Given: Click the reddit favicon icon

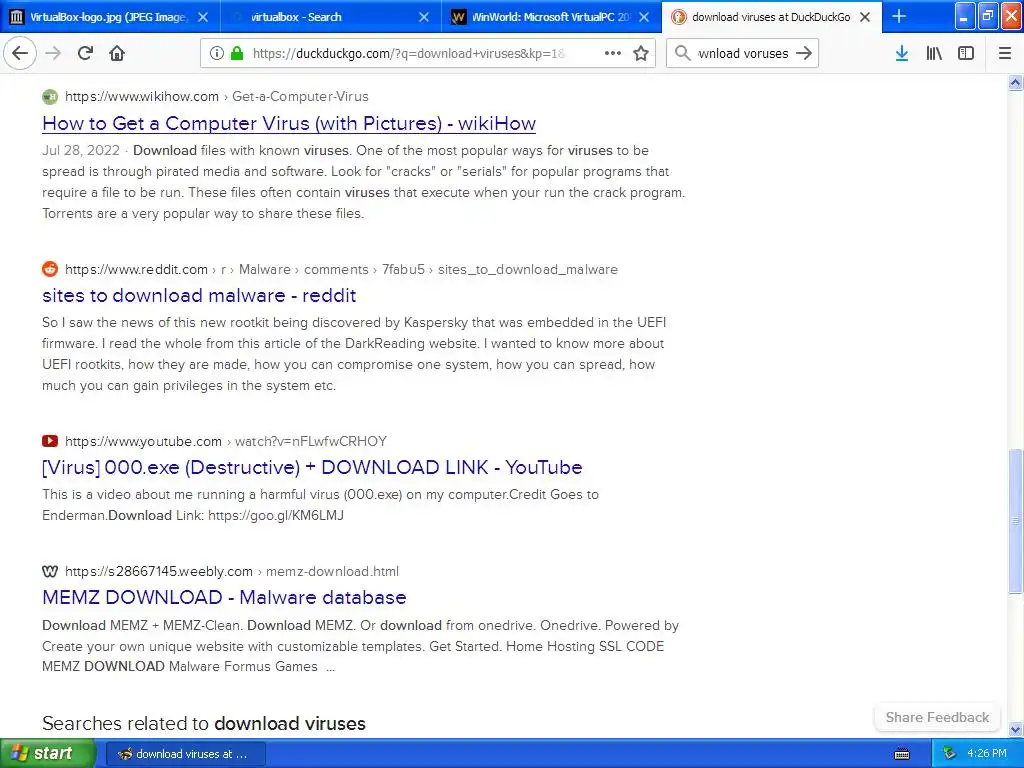Looking at the screenshot, I should click(x=50, y=269).
